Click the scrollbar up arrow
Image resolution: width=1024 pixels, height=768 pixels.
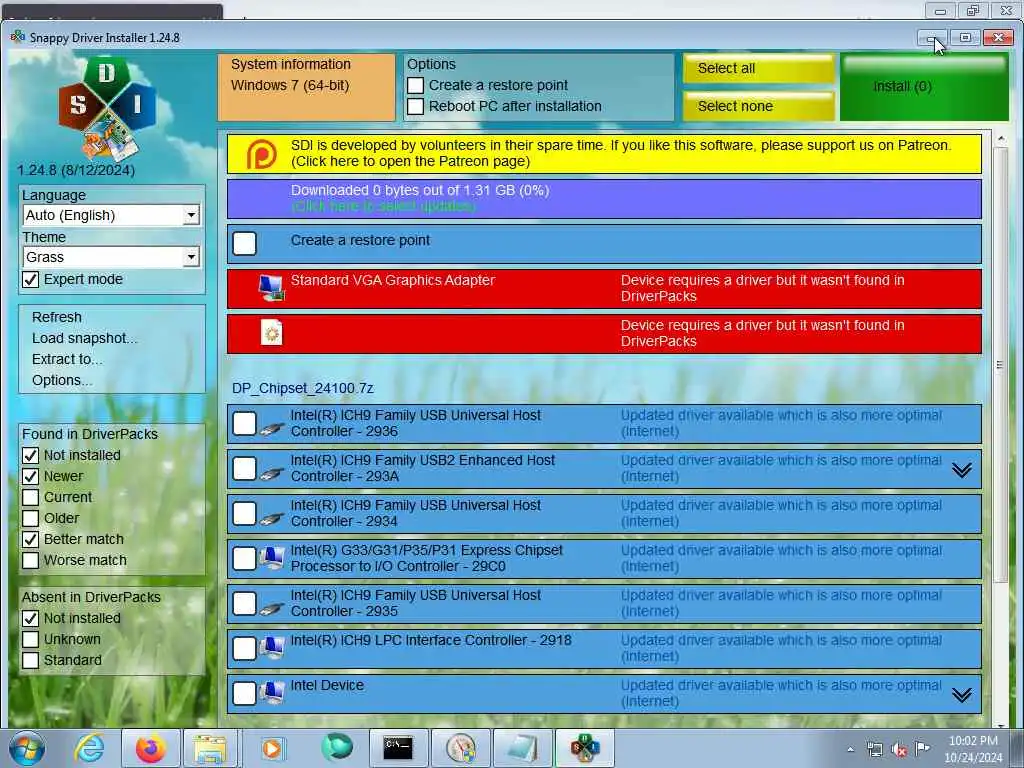pyautogui.click(x=1000, y=139)
